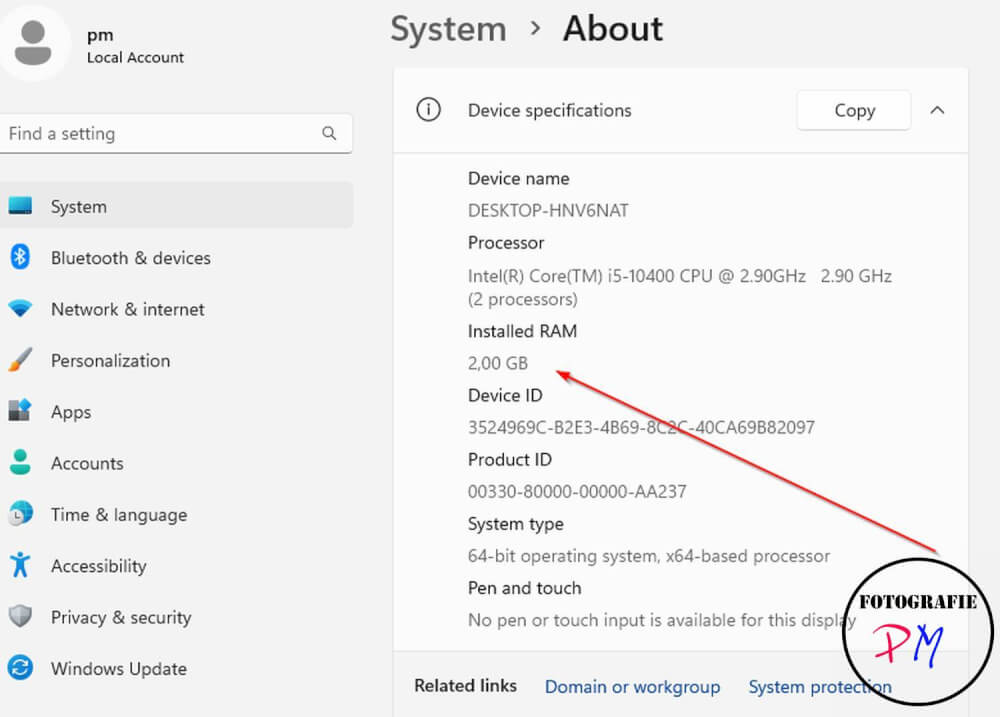Click the pm user avatar picture
Viewport: 1000px width, 717px height.
[33, 43]
